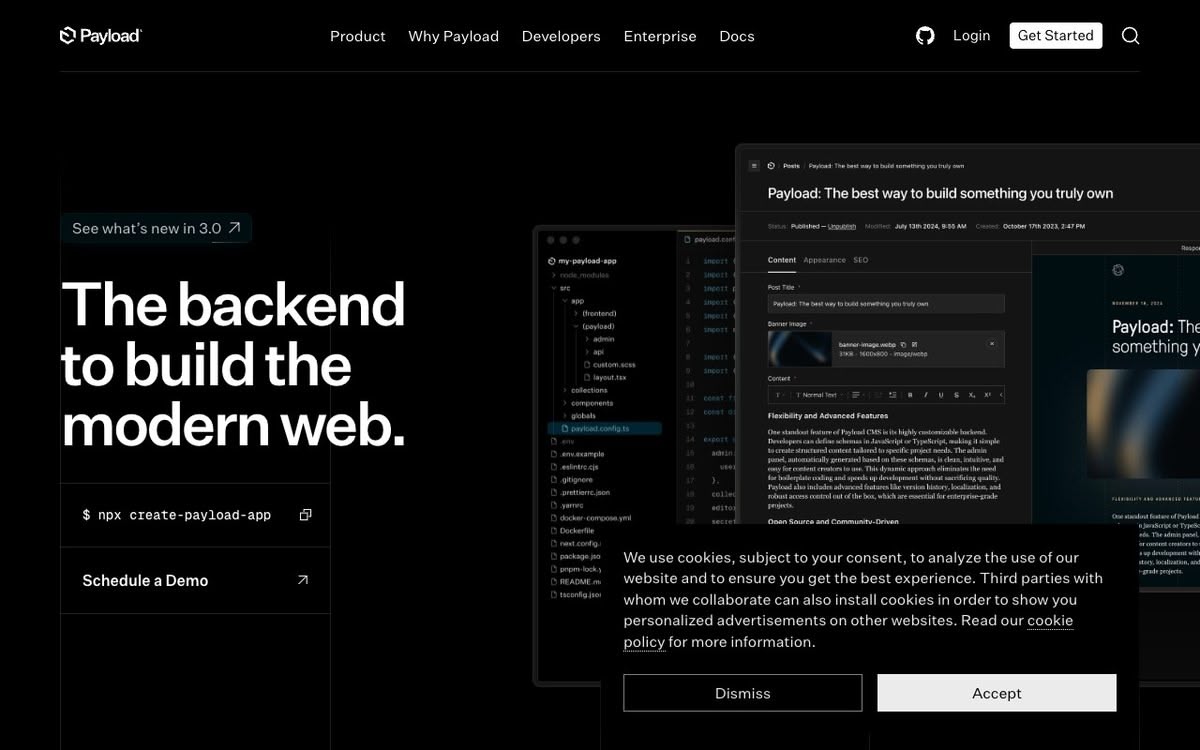
Task: Open the Docs link
Action: click(737, 36)
